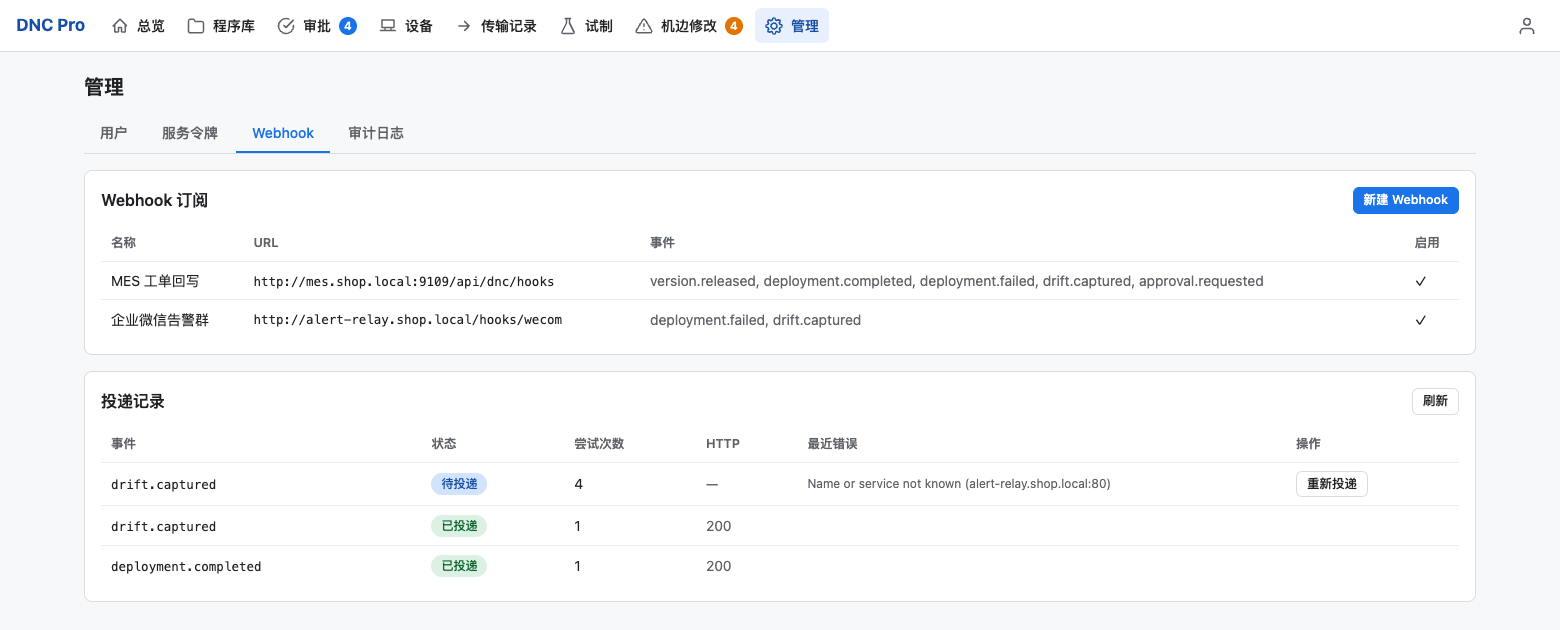The image size is (1560, 630).
Task: Click drift.captured in the 待投递 row
Action: tap(164, 484)
